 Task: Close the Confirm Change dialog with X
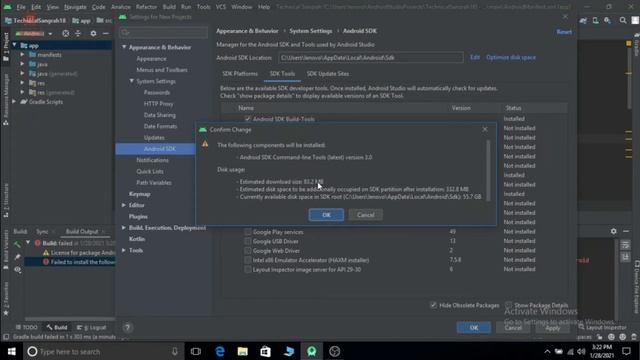click(x=484, y=129)
